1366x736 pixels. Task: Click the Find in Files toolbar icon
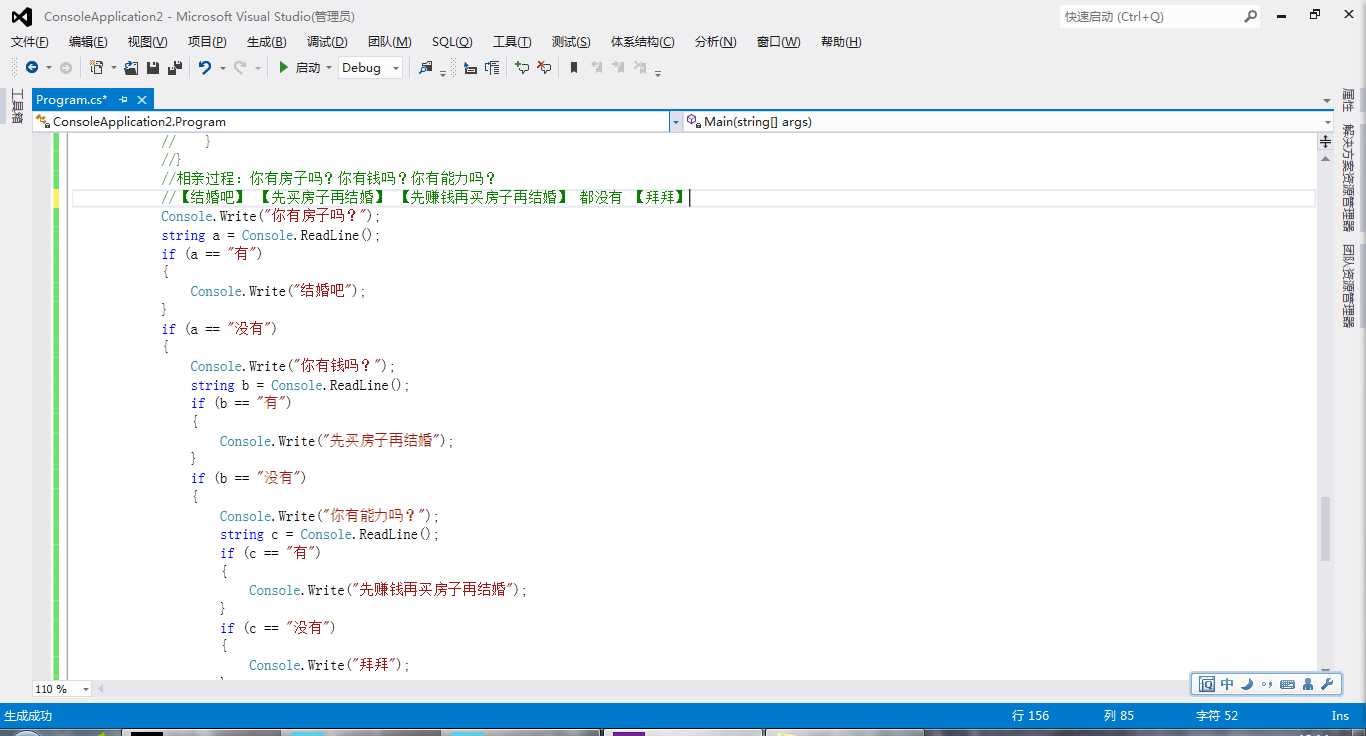pyautogui.click(x=426, y=68)
